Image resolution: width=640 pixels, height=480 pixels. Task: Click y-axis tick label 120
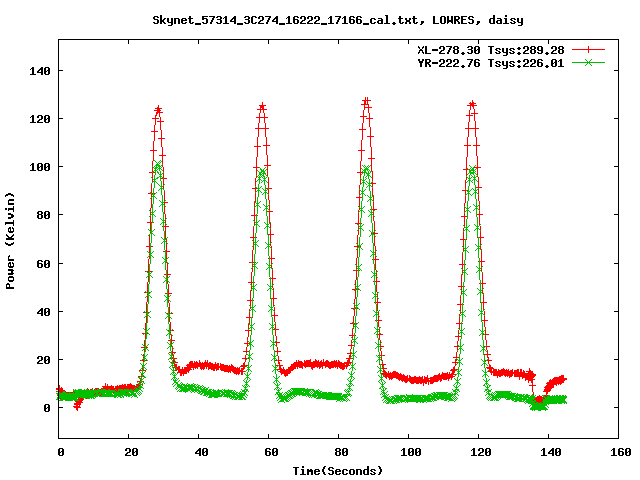(x=40, y=119)
